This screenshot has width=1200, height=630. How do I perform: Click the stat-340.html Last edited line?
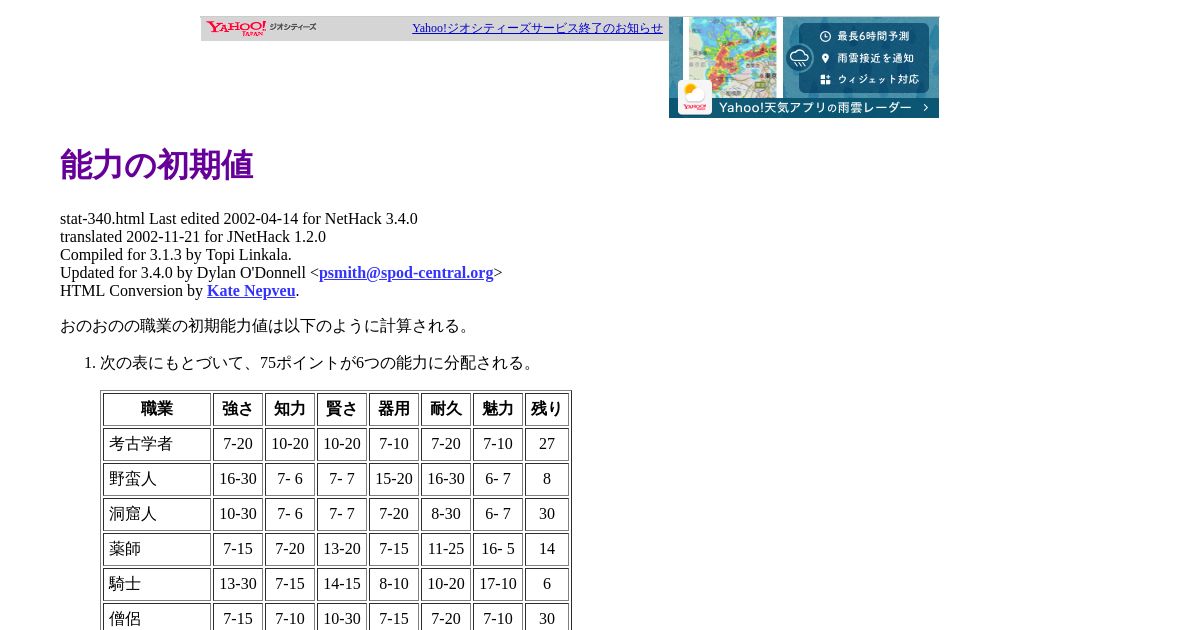(x=239, y=219)
